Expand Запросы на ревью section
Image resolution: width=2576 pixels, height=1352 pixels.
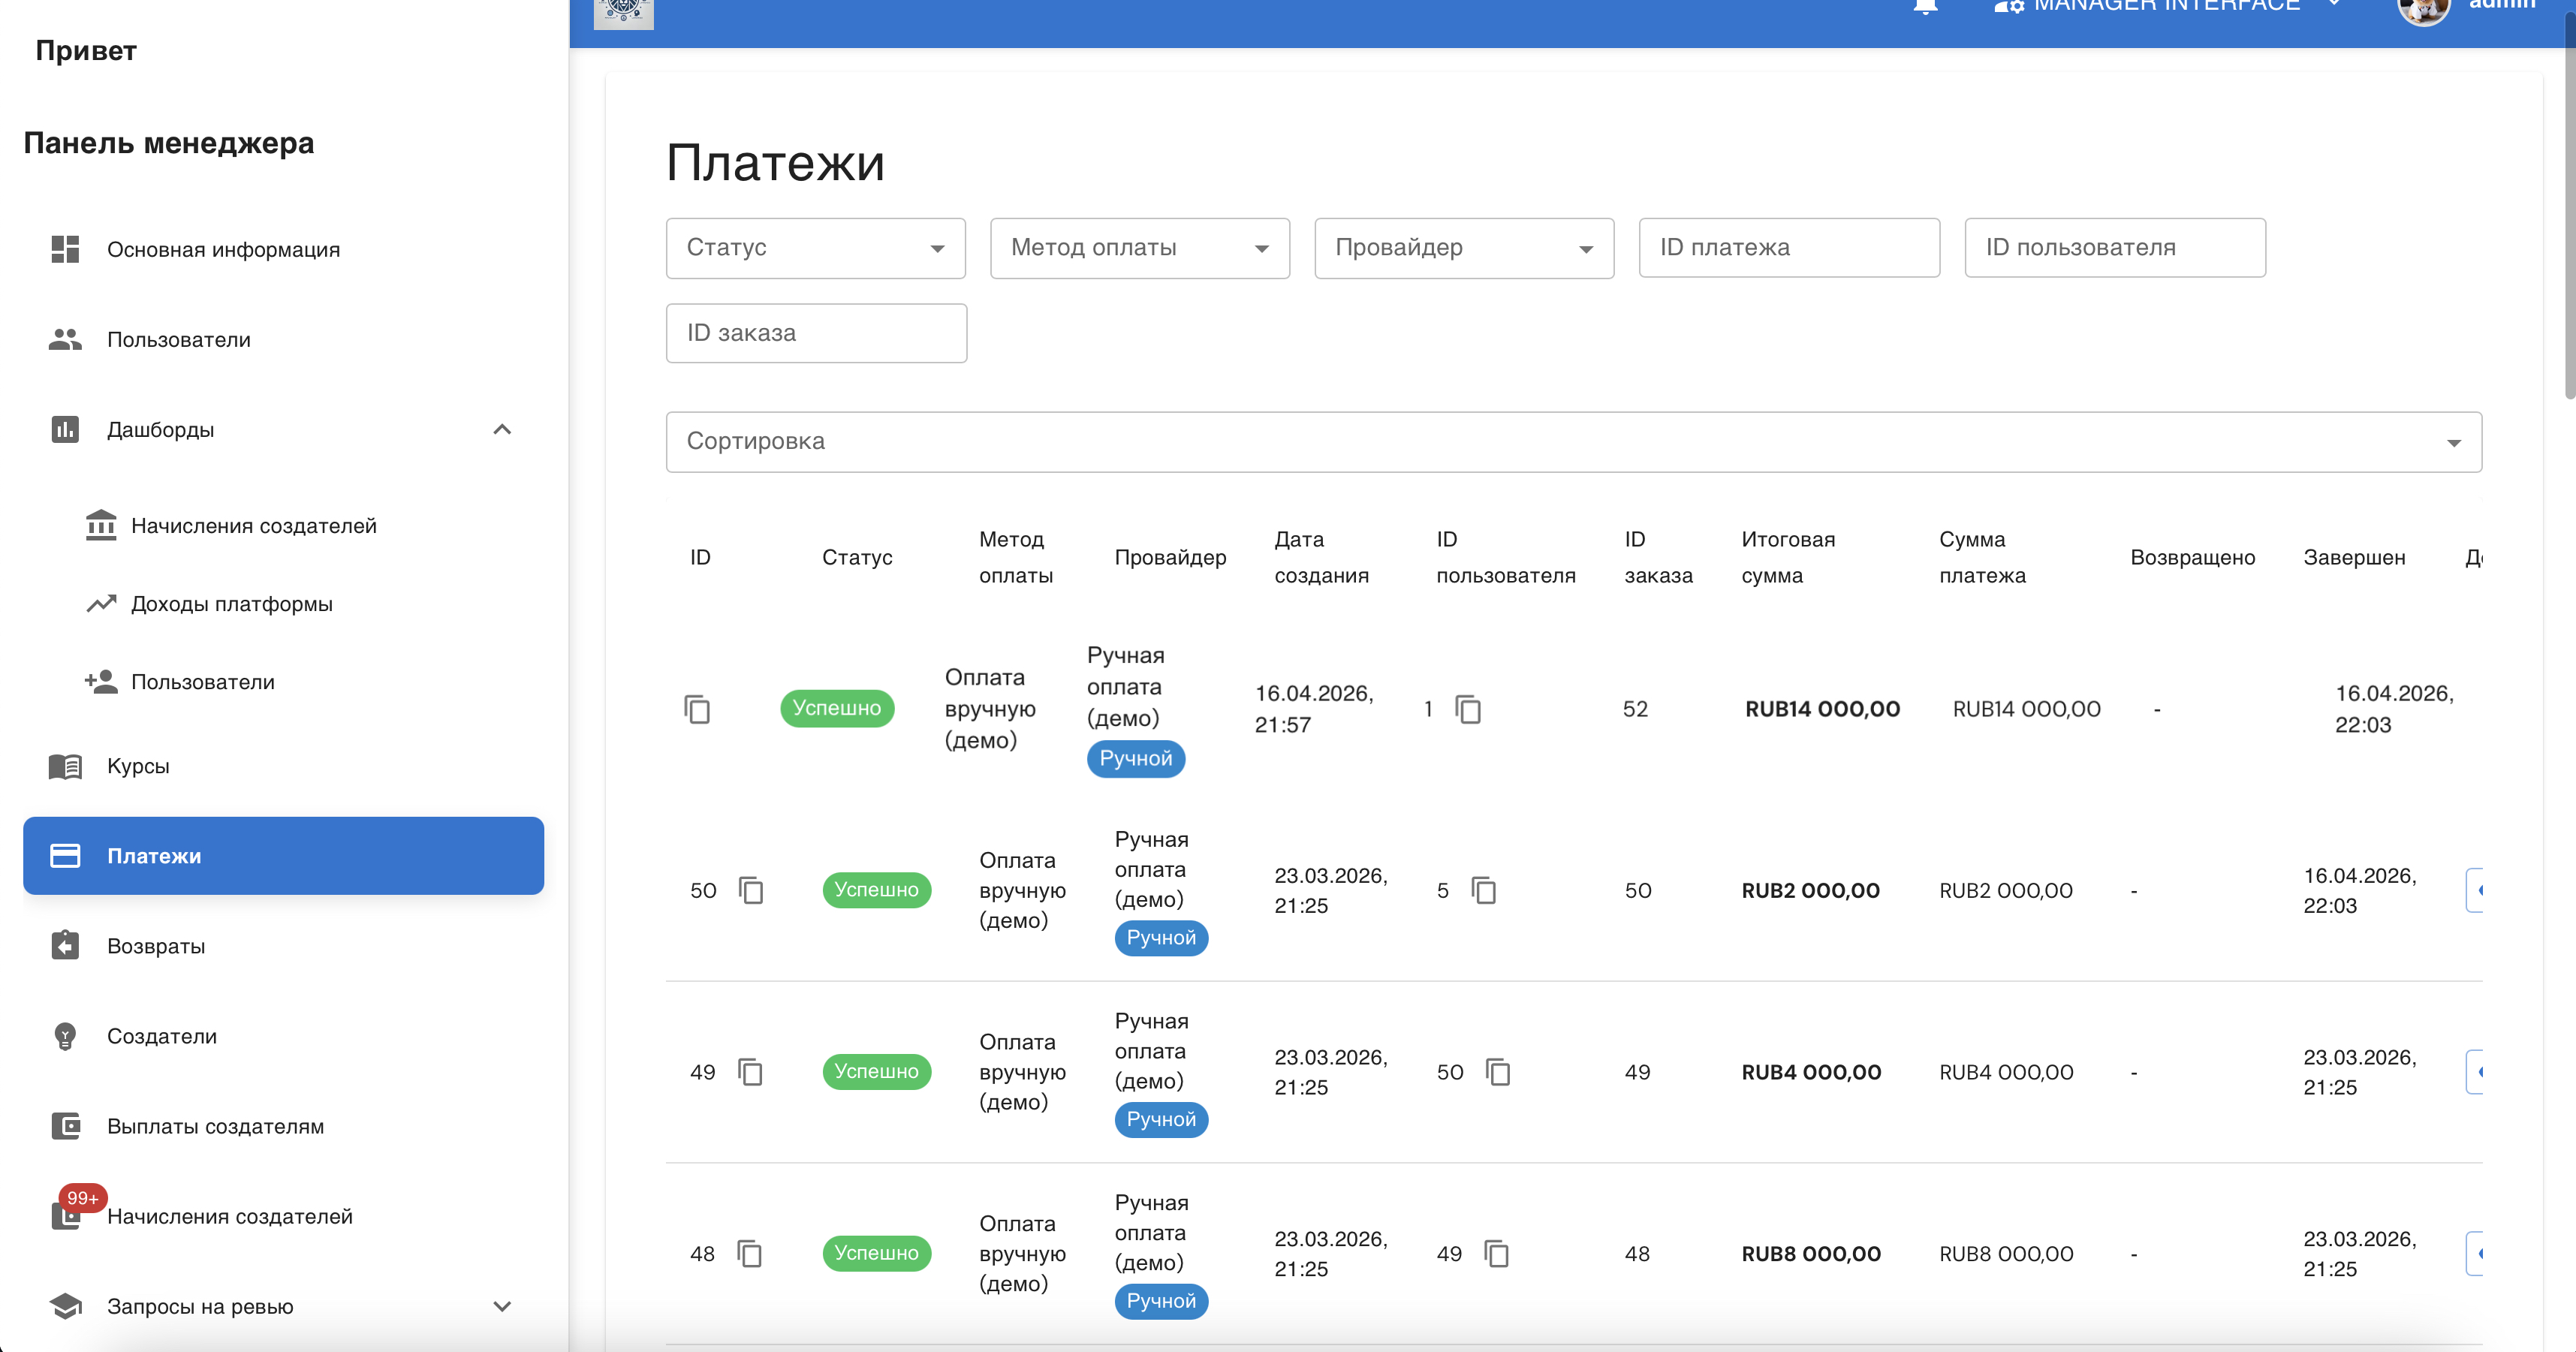[x=502, y=1306]
